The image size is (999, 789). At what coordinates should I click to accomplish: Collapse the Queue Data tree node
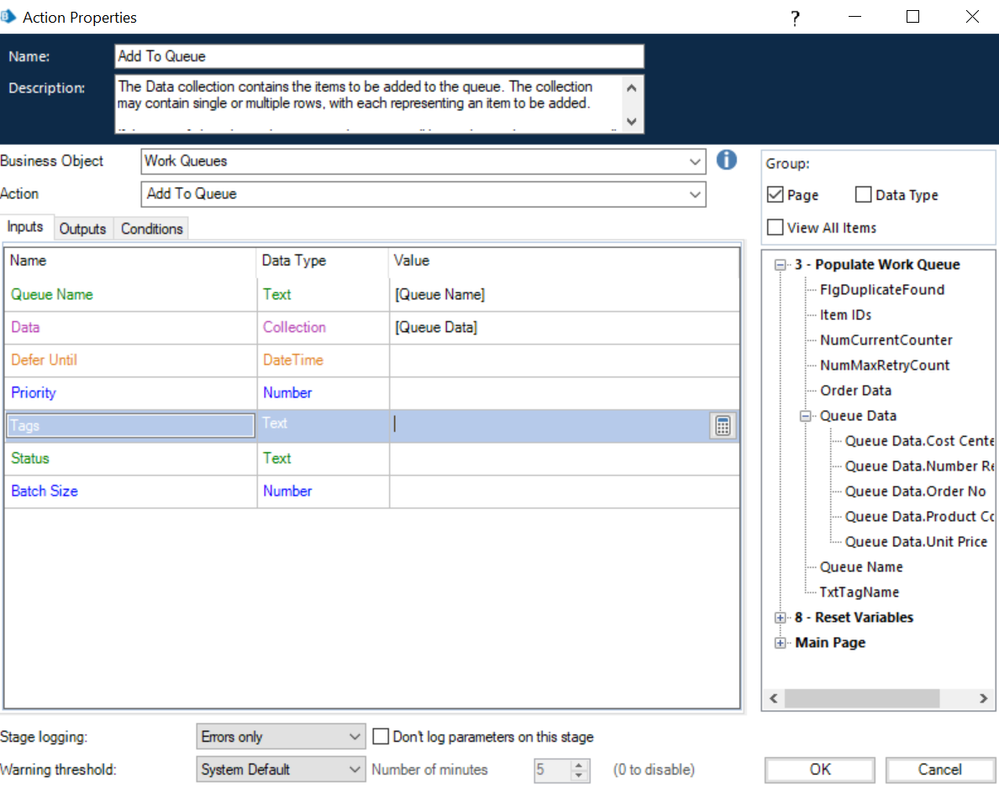(806, 416)
